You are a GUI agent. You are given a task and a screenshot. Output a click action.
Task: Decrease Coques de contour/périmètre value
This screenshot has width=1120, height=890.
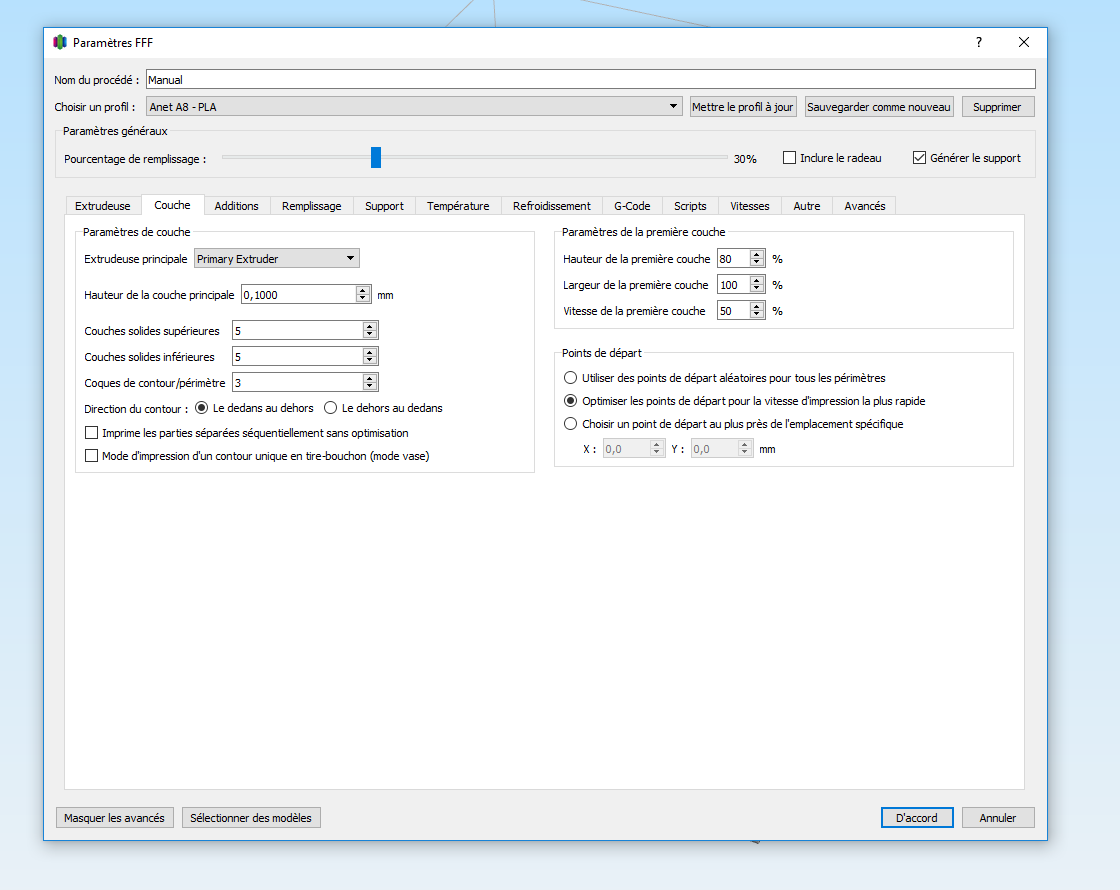point(369,386)
